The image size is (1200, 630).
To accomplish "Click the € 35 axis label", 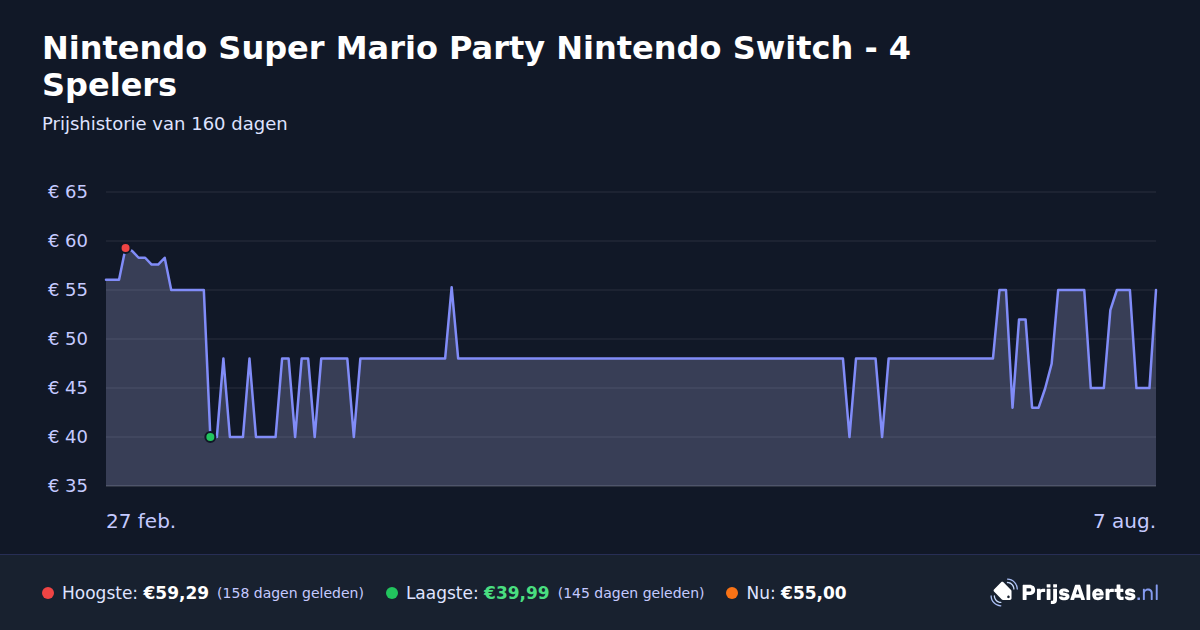I will (x=68, y=486).
